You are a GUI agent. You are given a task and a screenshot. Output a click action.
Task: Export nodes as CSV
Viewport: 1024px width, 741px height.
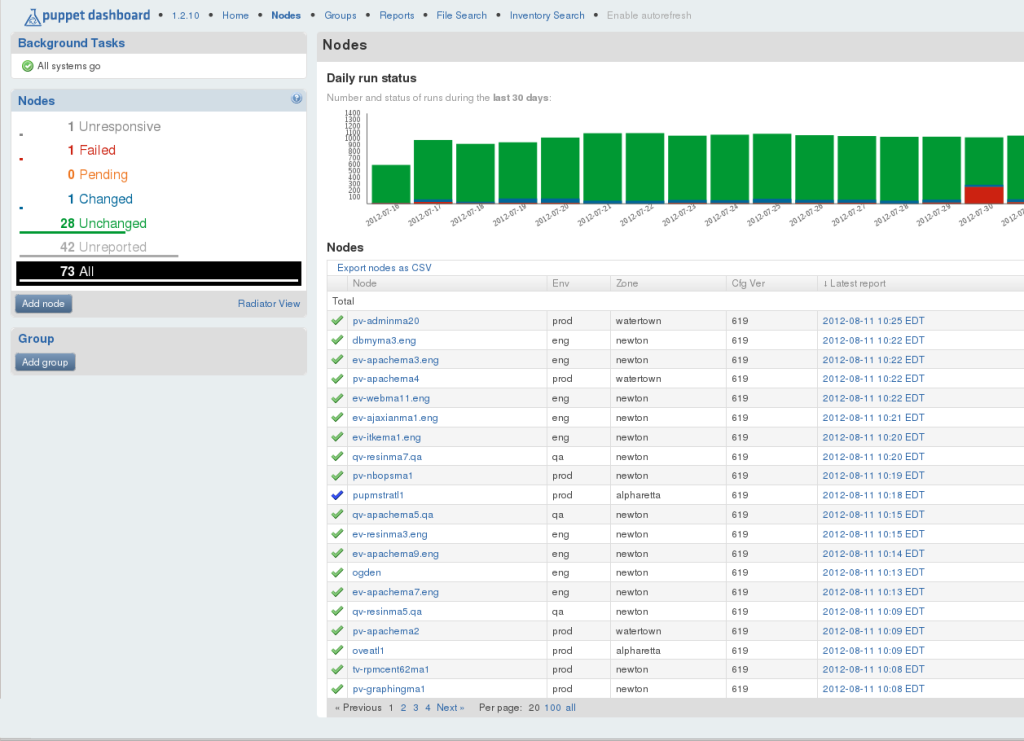(384, 268)
